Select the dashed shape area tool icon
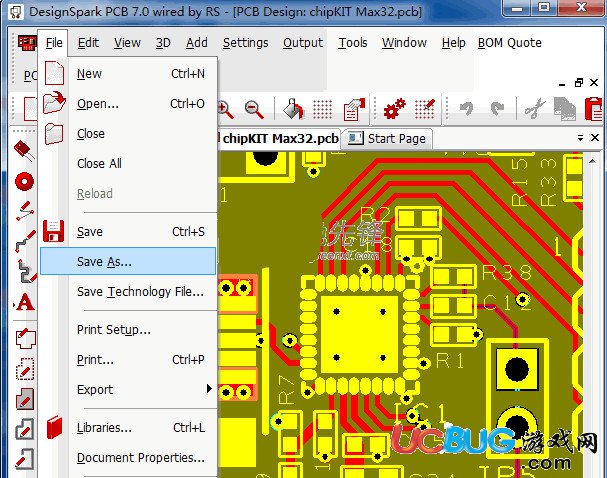607x478 pixels. 25,368
